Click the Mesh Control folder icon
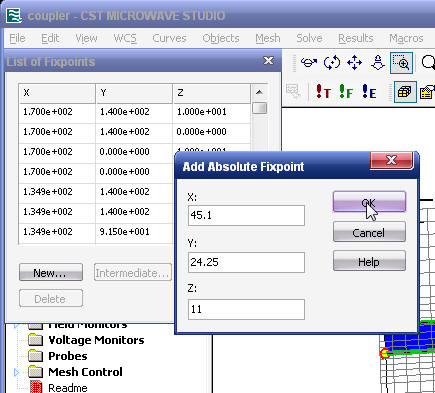 tap(36, 372)
